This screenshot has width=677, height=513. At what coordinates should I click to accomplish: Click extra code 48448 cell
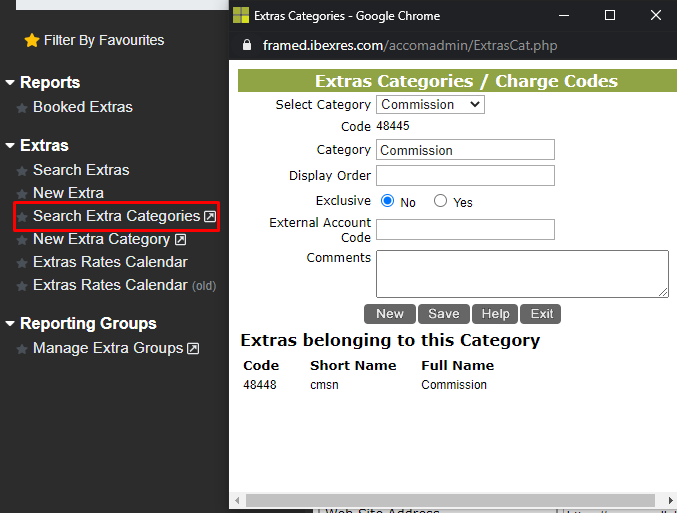[260, 385]
